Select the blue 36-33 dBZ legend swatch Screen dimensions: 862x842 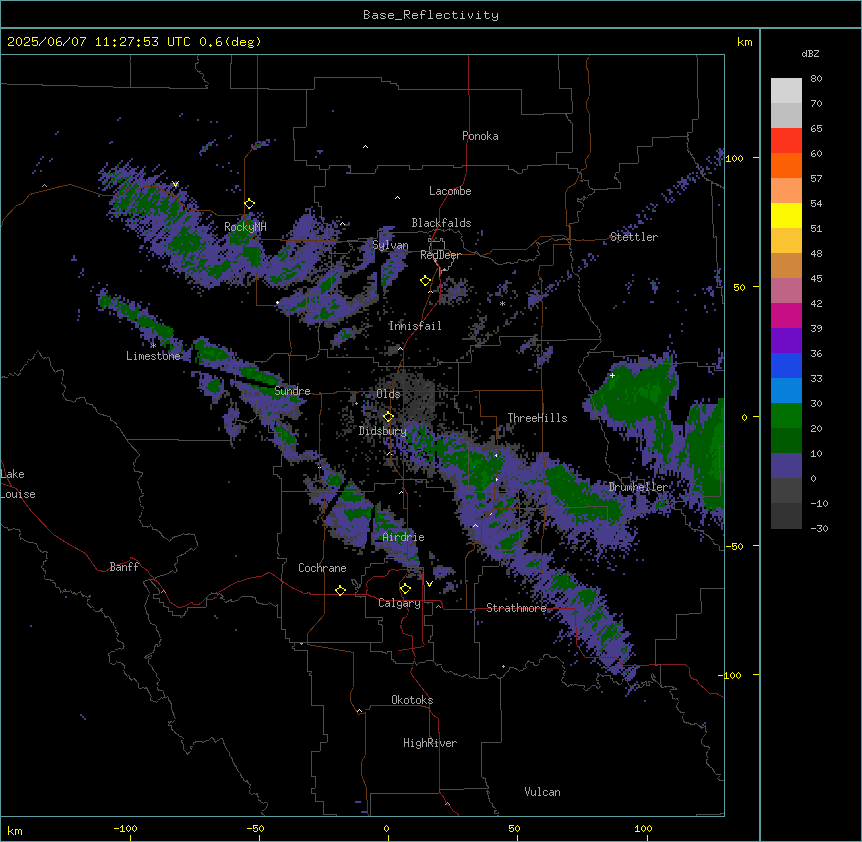click(x=786, y=365)
